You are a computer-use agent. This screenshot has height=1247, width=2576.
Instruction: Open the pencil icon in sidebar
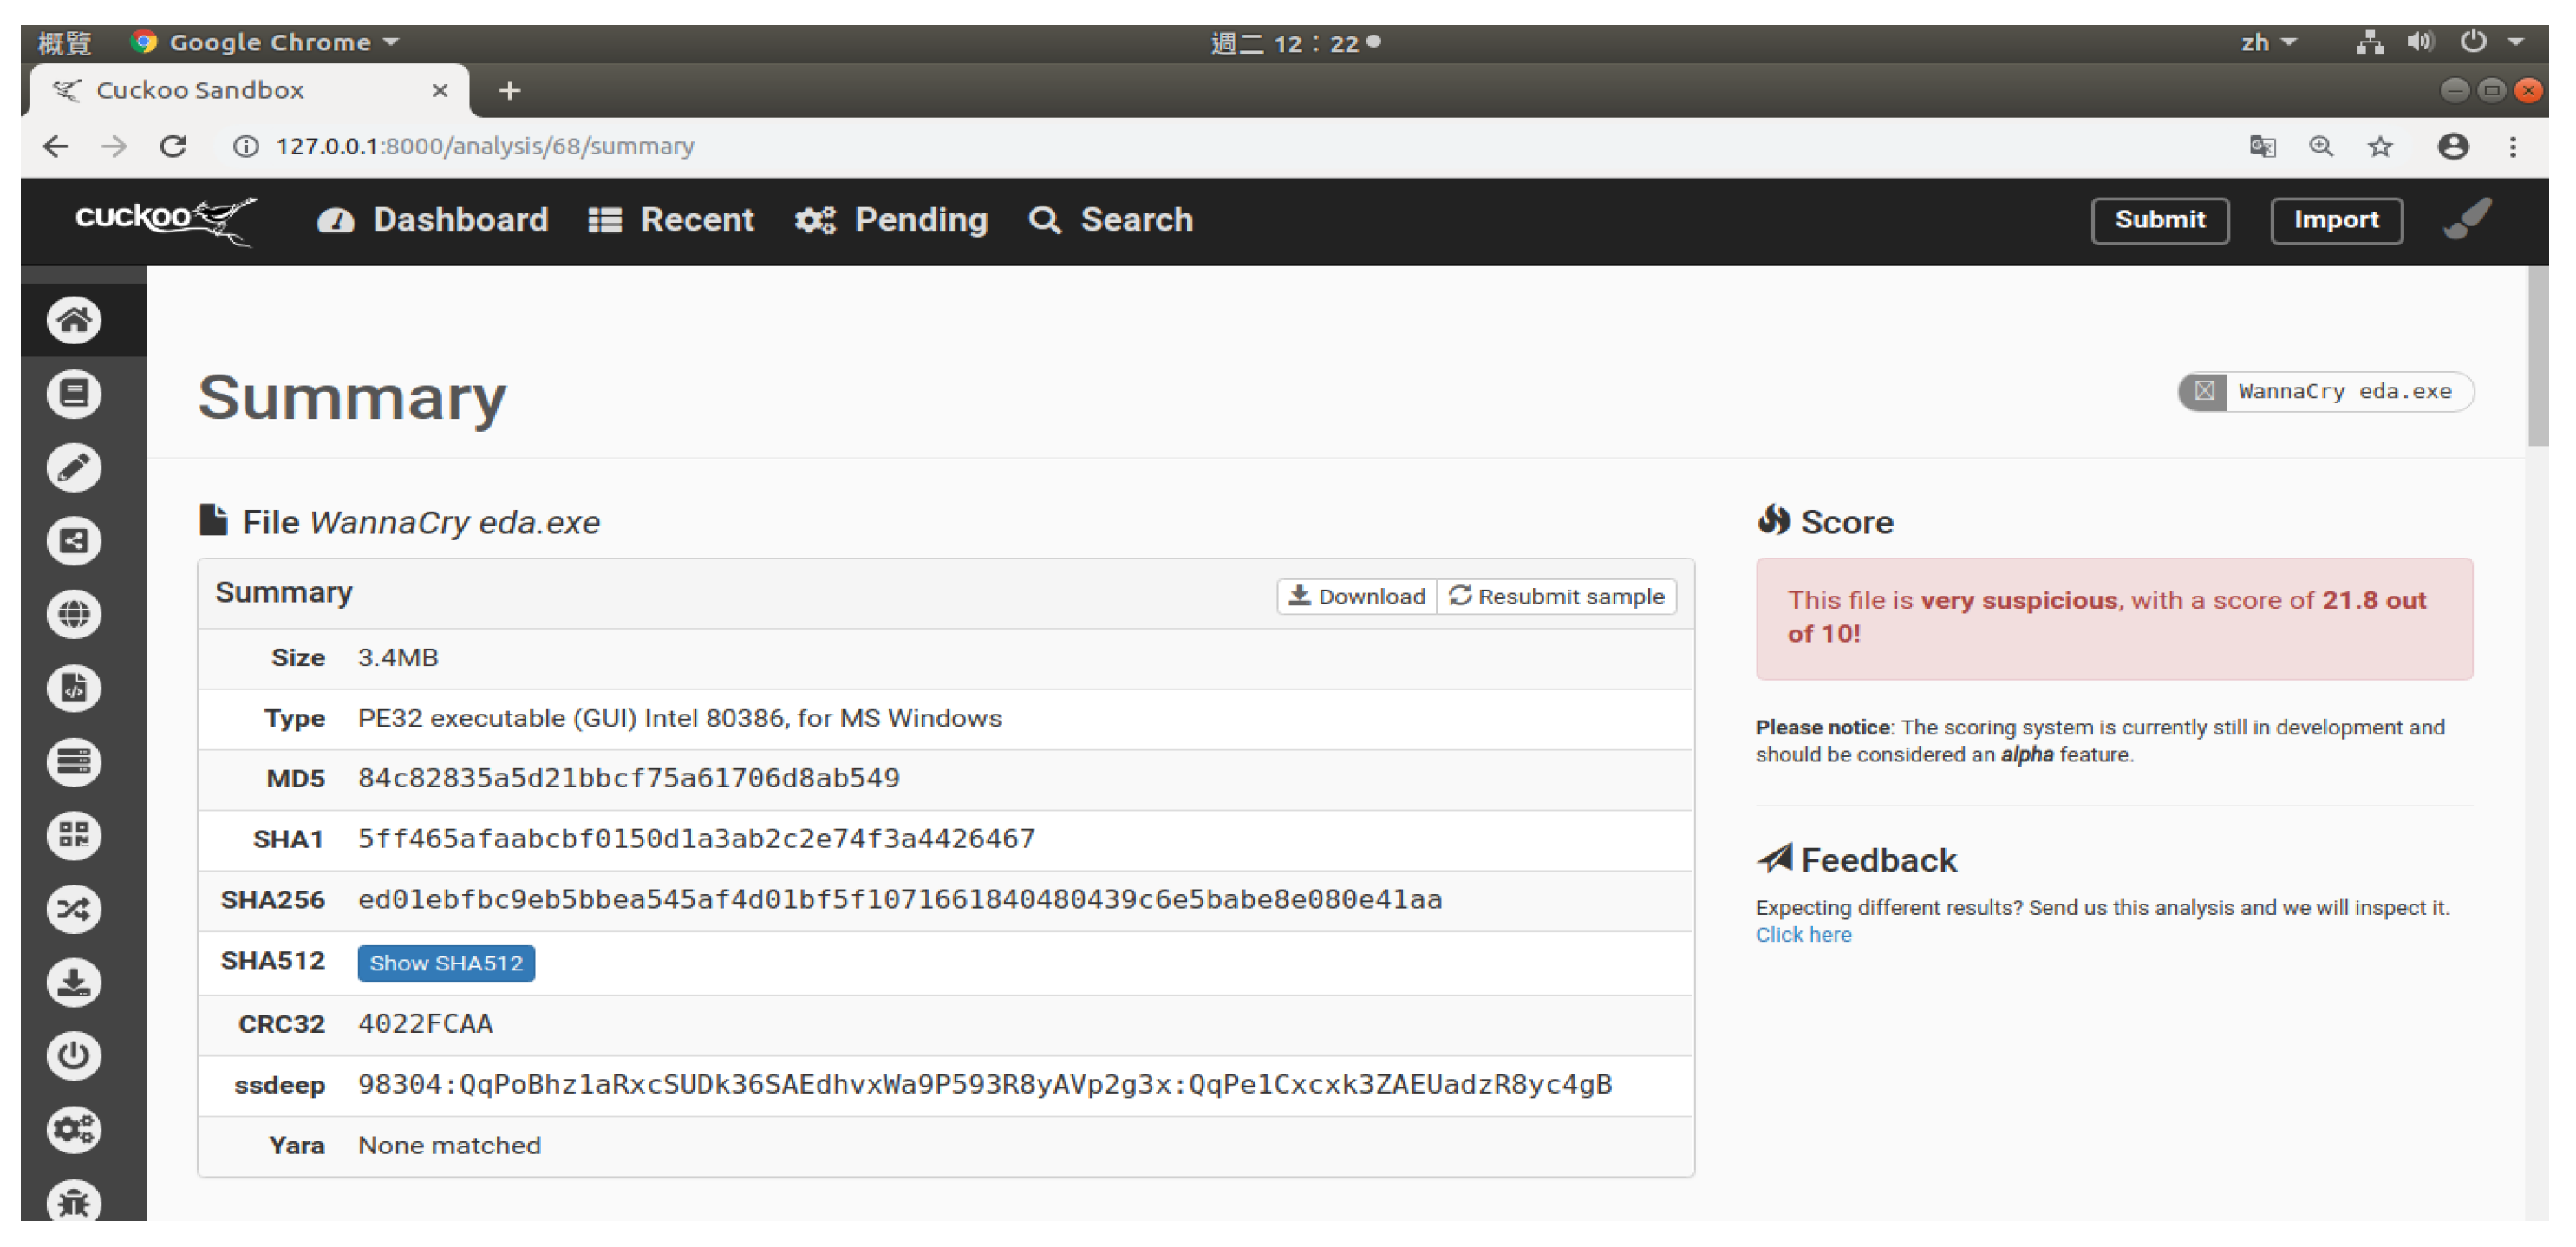tap(74, 467)
